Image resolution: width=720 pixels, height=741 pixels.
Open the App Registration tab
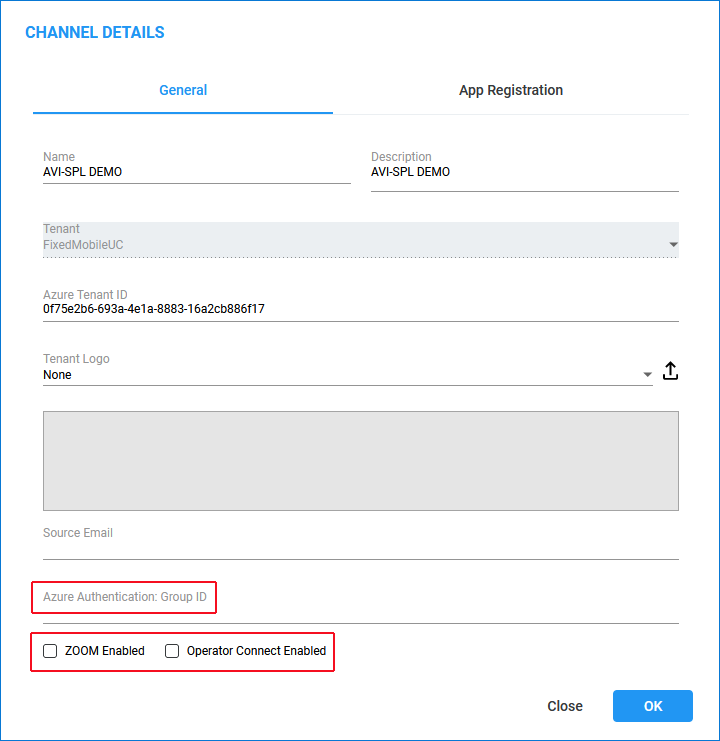pyautogui.click(x=511, y=90)
